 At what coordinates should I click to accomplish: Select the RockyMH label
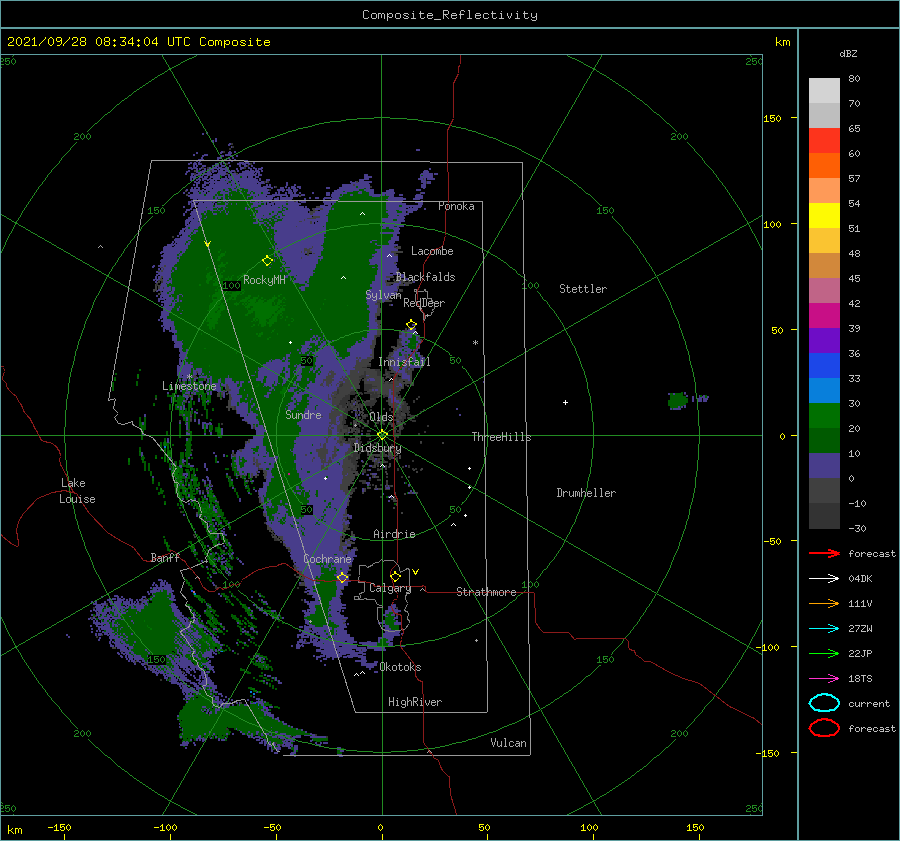[x=265, y=280]
